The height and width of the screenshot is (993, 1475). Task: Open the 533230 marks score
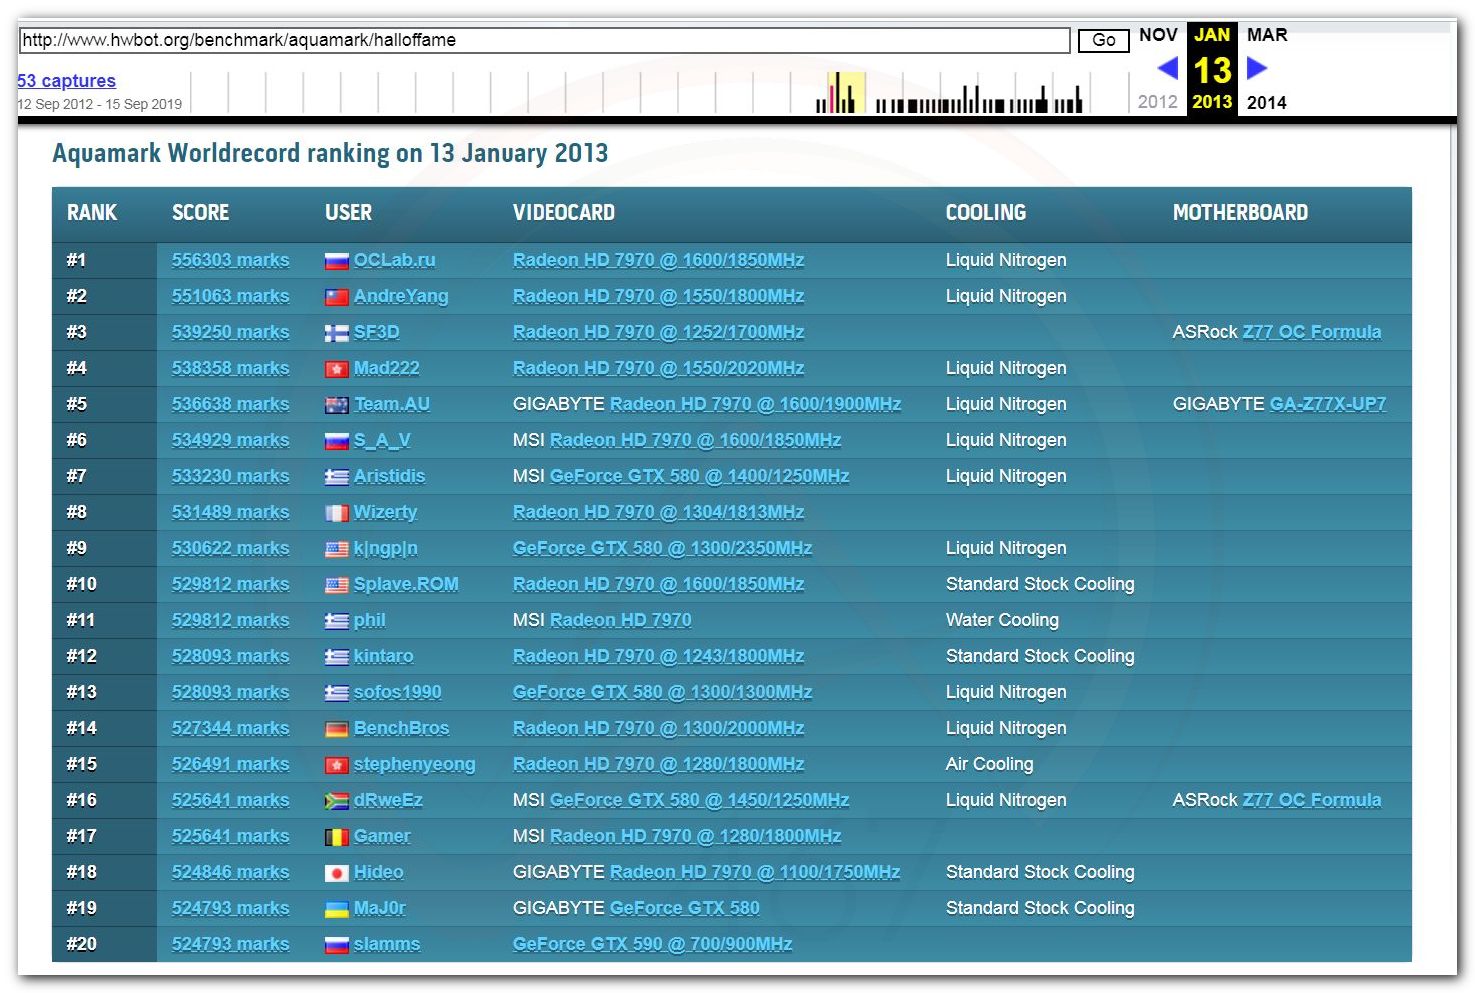(x=230, y=476)
